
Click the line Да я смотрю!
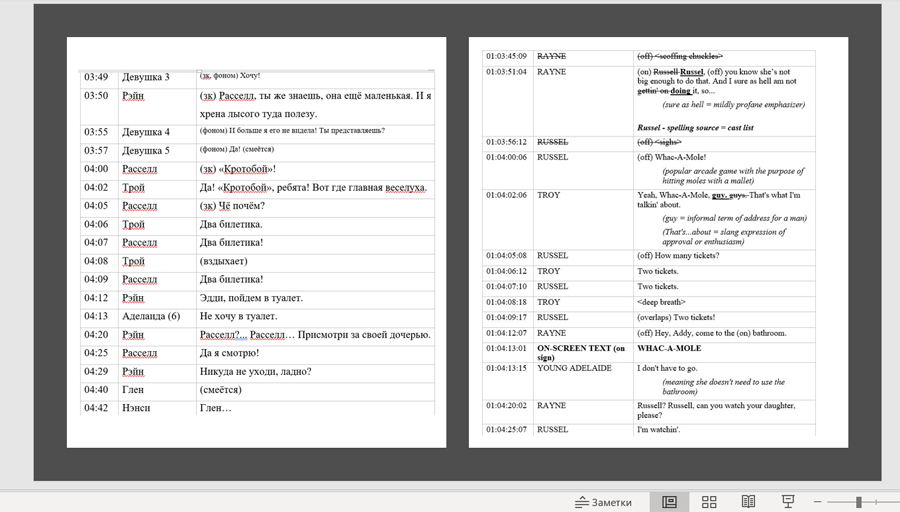click(229, 353)
